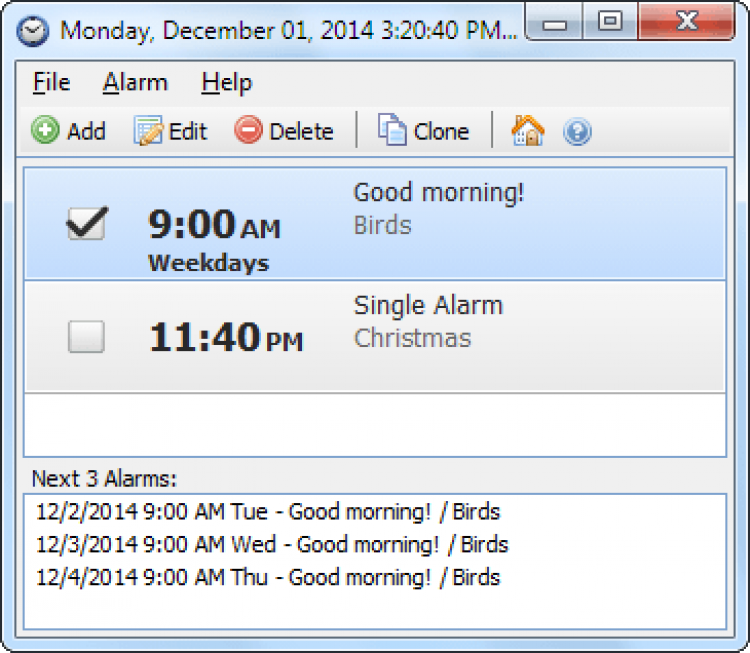The image size is (750, 653).
Task: Click the Edit alarm pencil icon
Action: [x=149, y=131]
